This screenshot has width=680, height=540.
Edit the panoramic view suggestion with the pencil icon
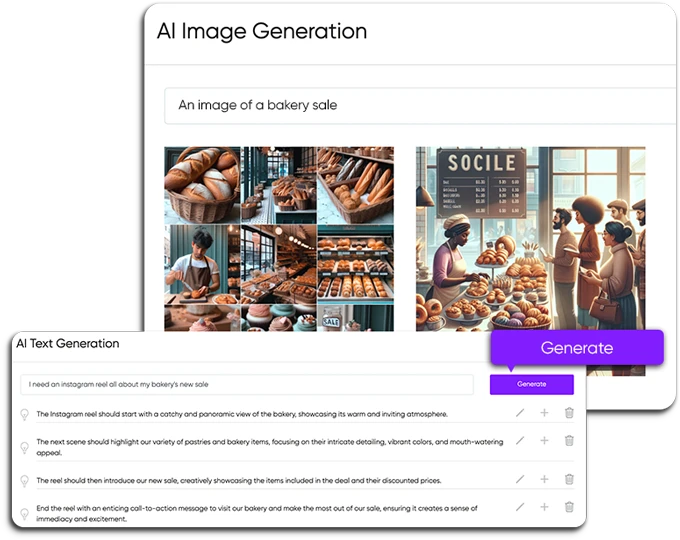click(520, 413)
